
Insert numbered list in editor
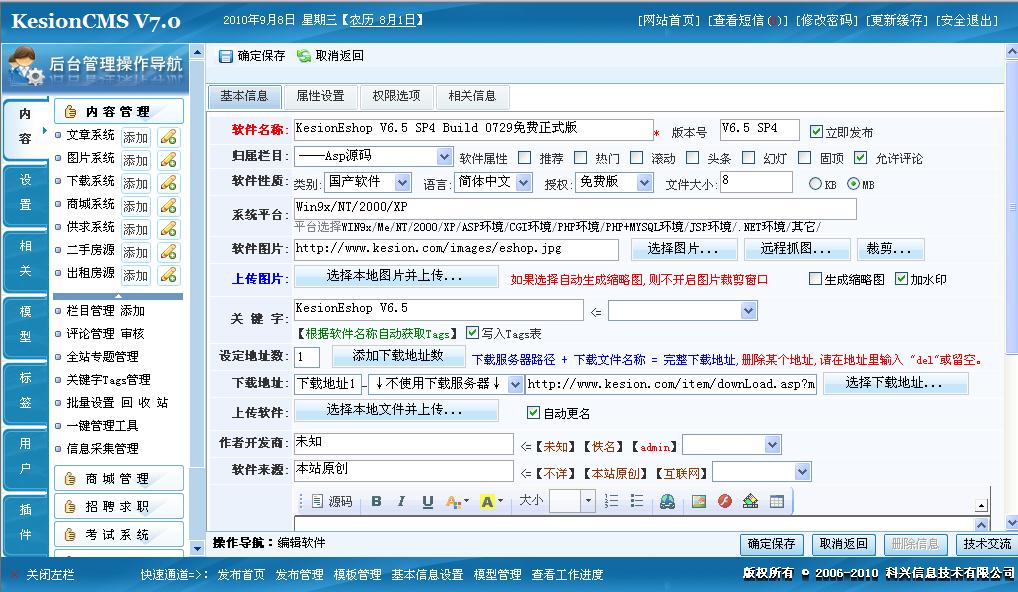click(x=611, y=501)
